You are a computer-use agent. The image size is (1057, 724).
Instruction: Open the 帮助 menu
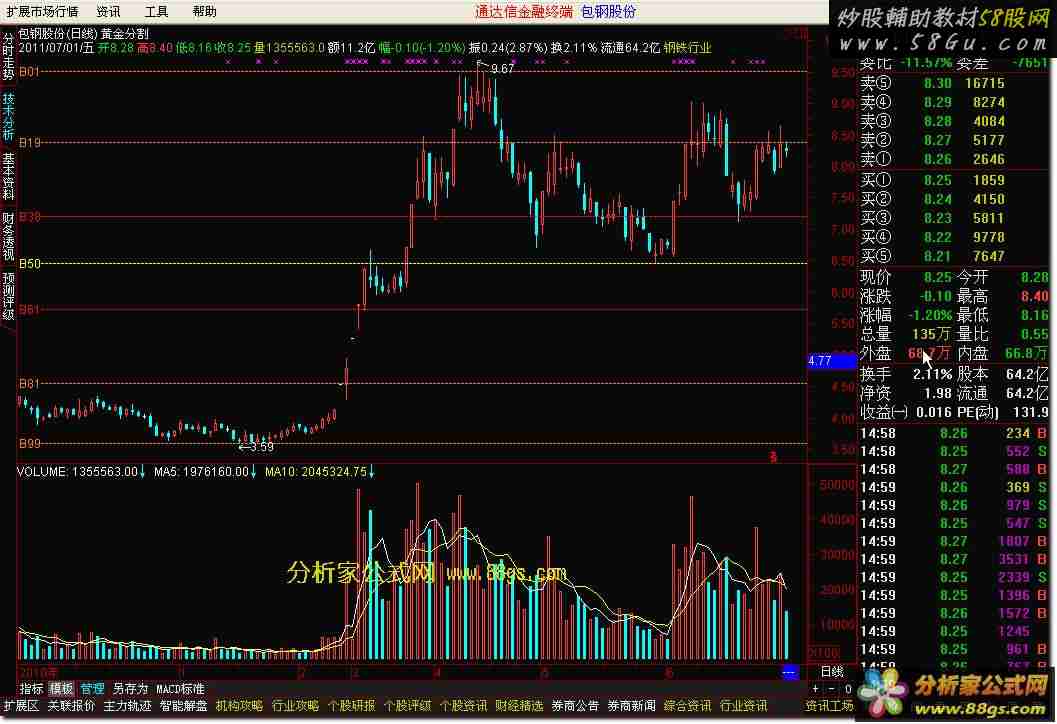pos(204,11)
